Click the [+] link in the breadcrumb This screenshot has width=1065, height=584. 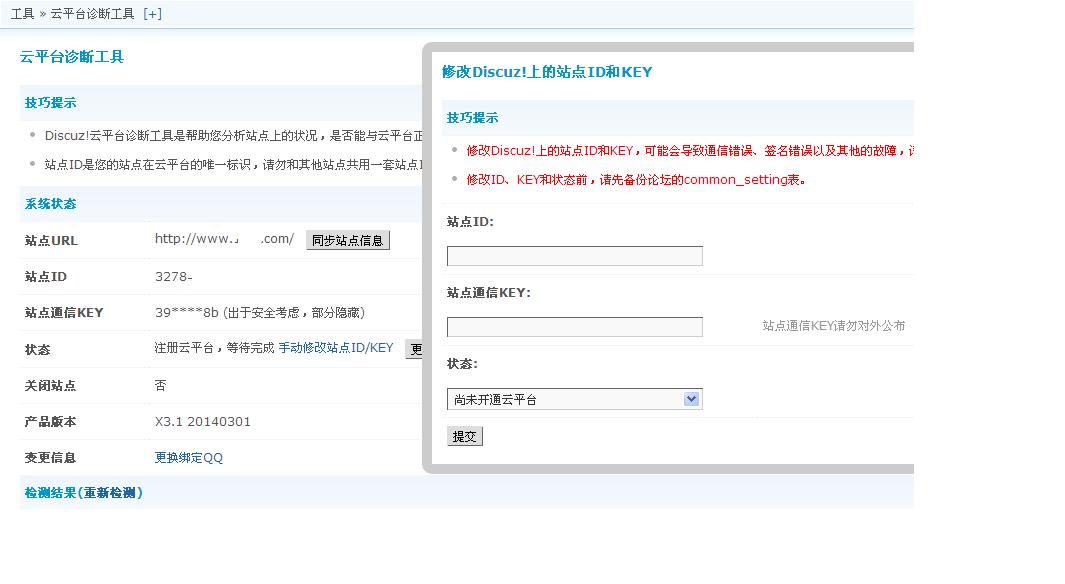click(152, 14)
